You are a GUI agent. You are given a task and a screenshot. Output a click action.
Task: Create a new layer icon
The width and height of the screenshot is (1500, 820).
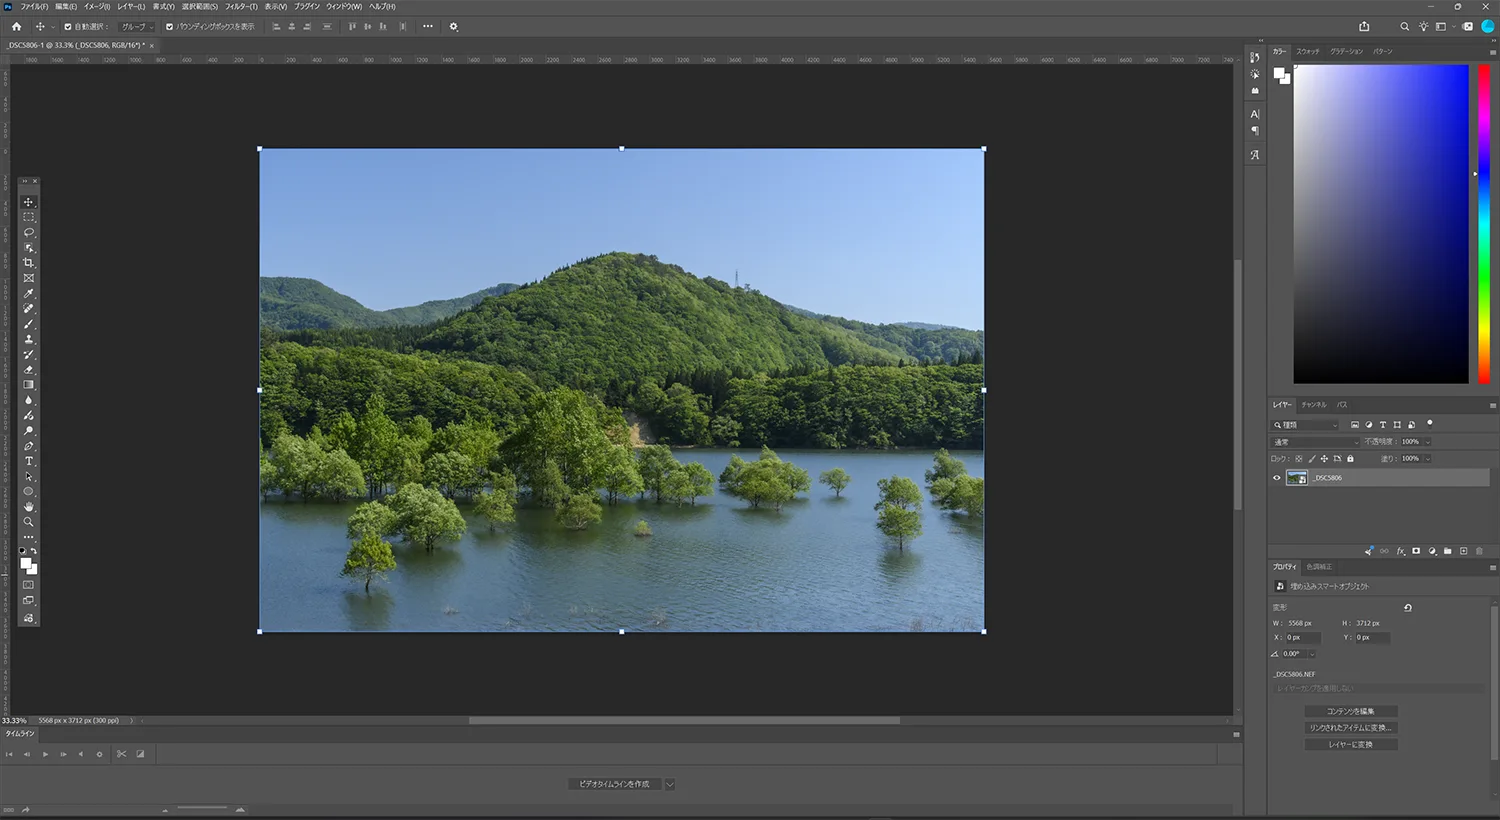[x=1463, y=551]
